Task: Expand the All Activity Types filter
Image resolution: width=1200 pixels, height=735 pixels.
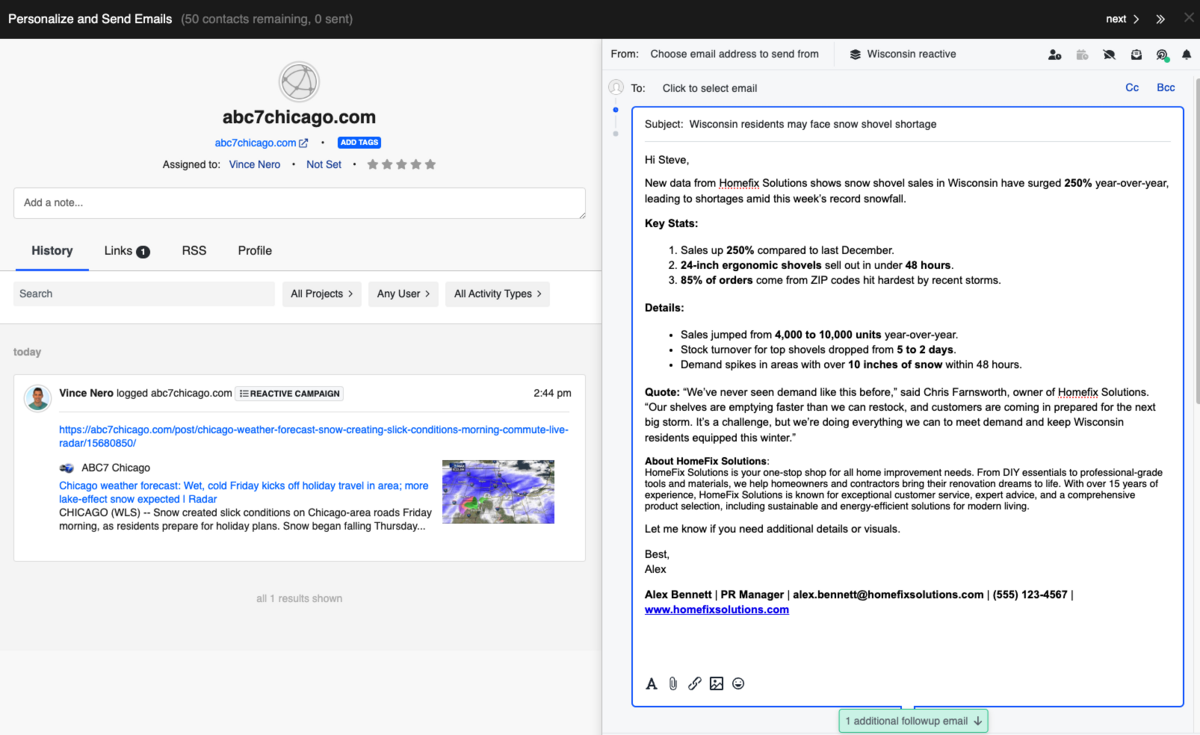Action: 497,294
